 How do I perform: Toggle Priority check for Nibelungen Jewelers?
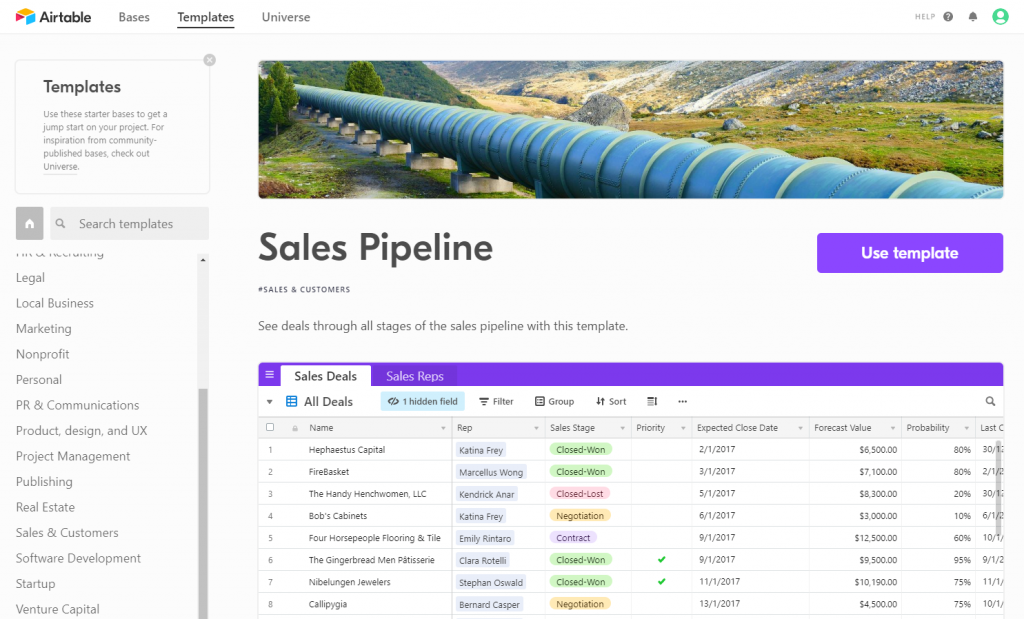coord(662,582)
